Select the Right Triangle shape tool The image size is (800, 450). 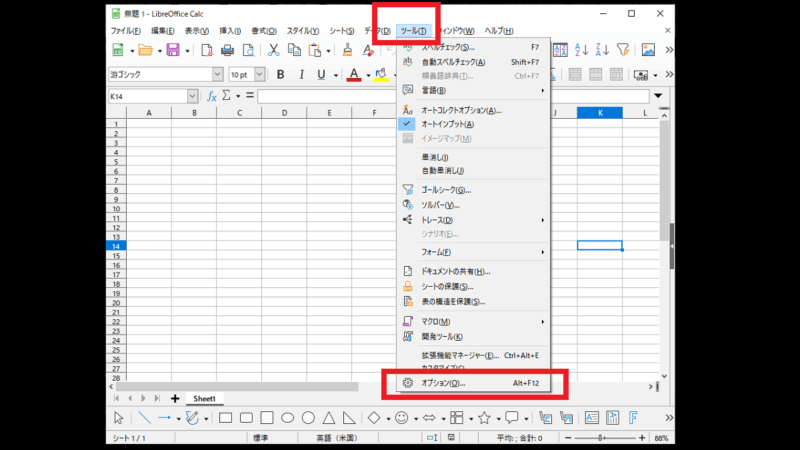coord(349,418)
